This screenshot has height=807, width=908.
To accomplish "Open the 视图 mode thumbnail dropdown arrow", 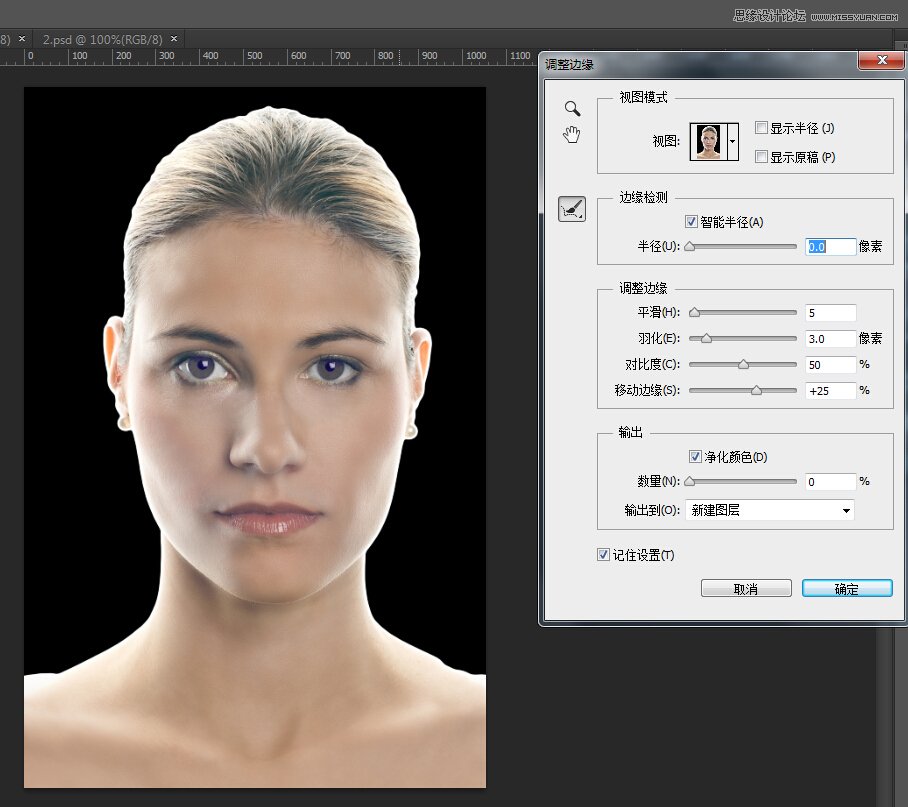I will (733, 141).
